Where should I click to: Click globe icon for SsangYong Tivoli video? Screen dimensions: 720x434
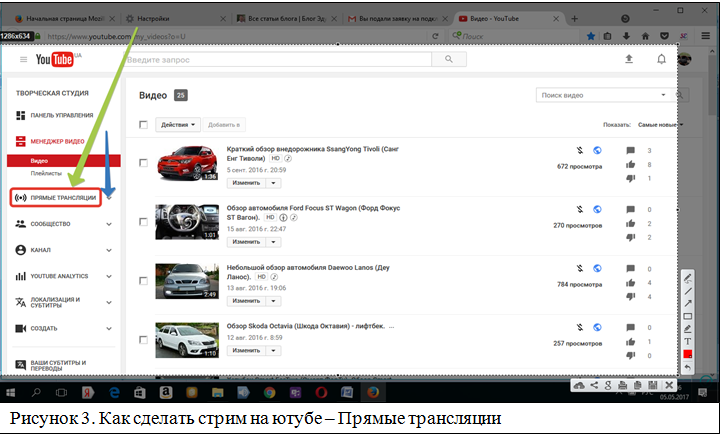[x=597, y=151]
